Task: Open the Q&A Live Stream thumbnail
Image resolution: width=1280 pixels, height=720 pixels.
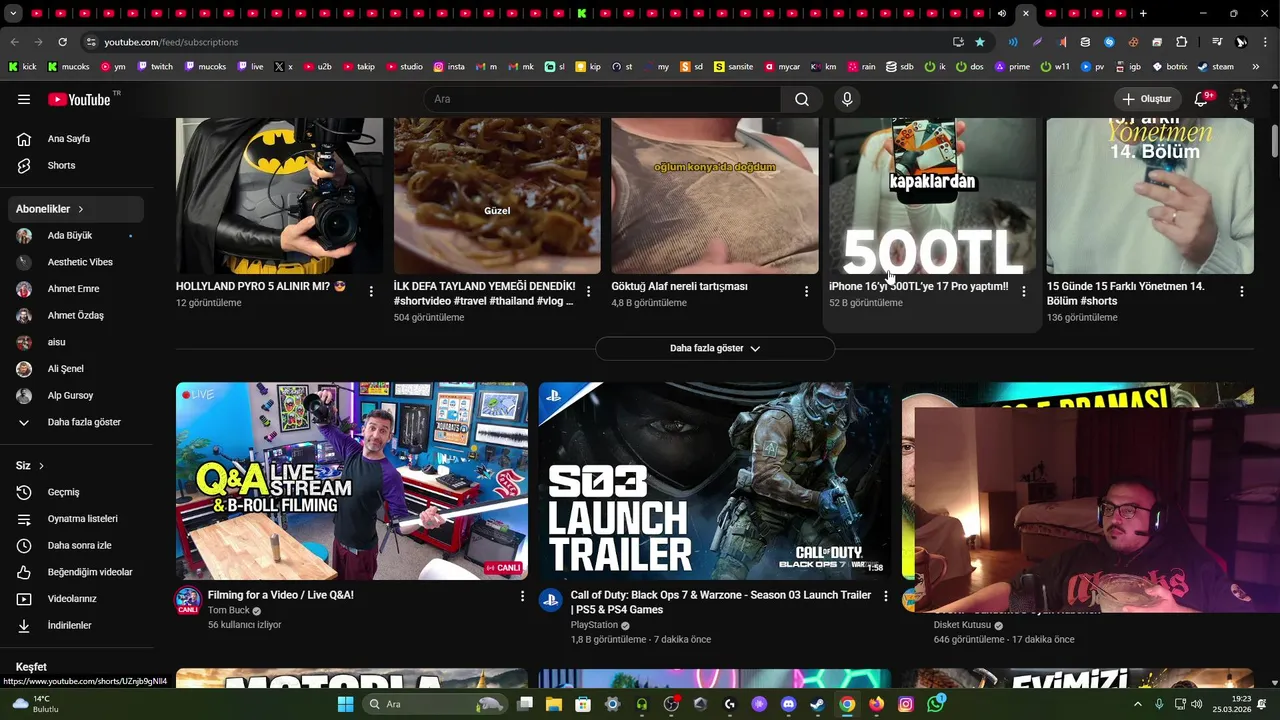Action: pos(352,481)
